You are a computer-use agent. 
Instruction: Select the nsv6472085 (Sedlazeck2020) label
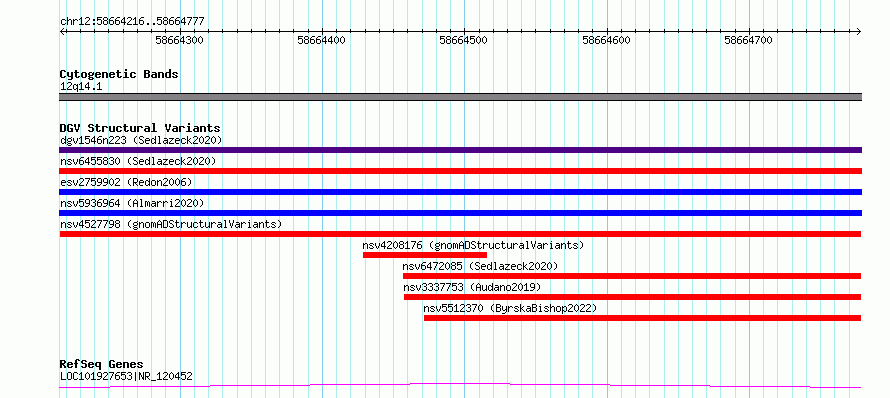pos(480,266)
